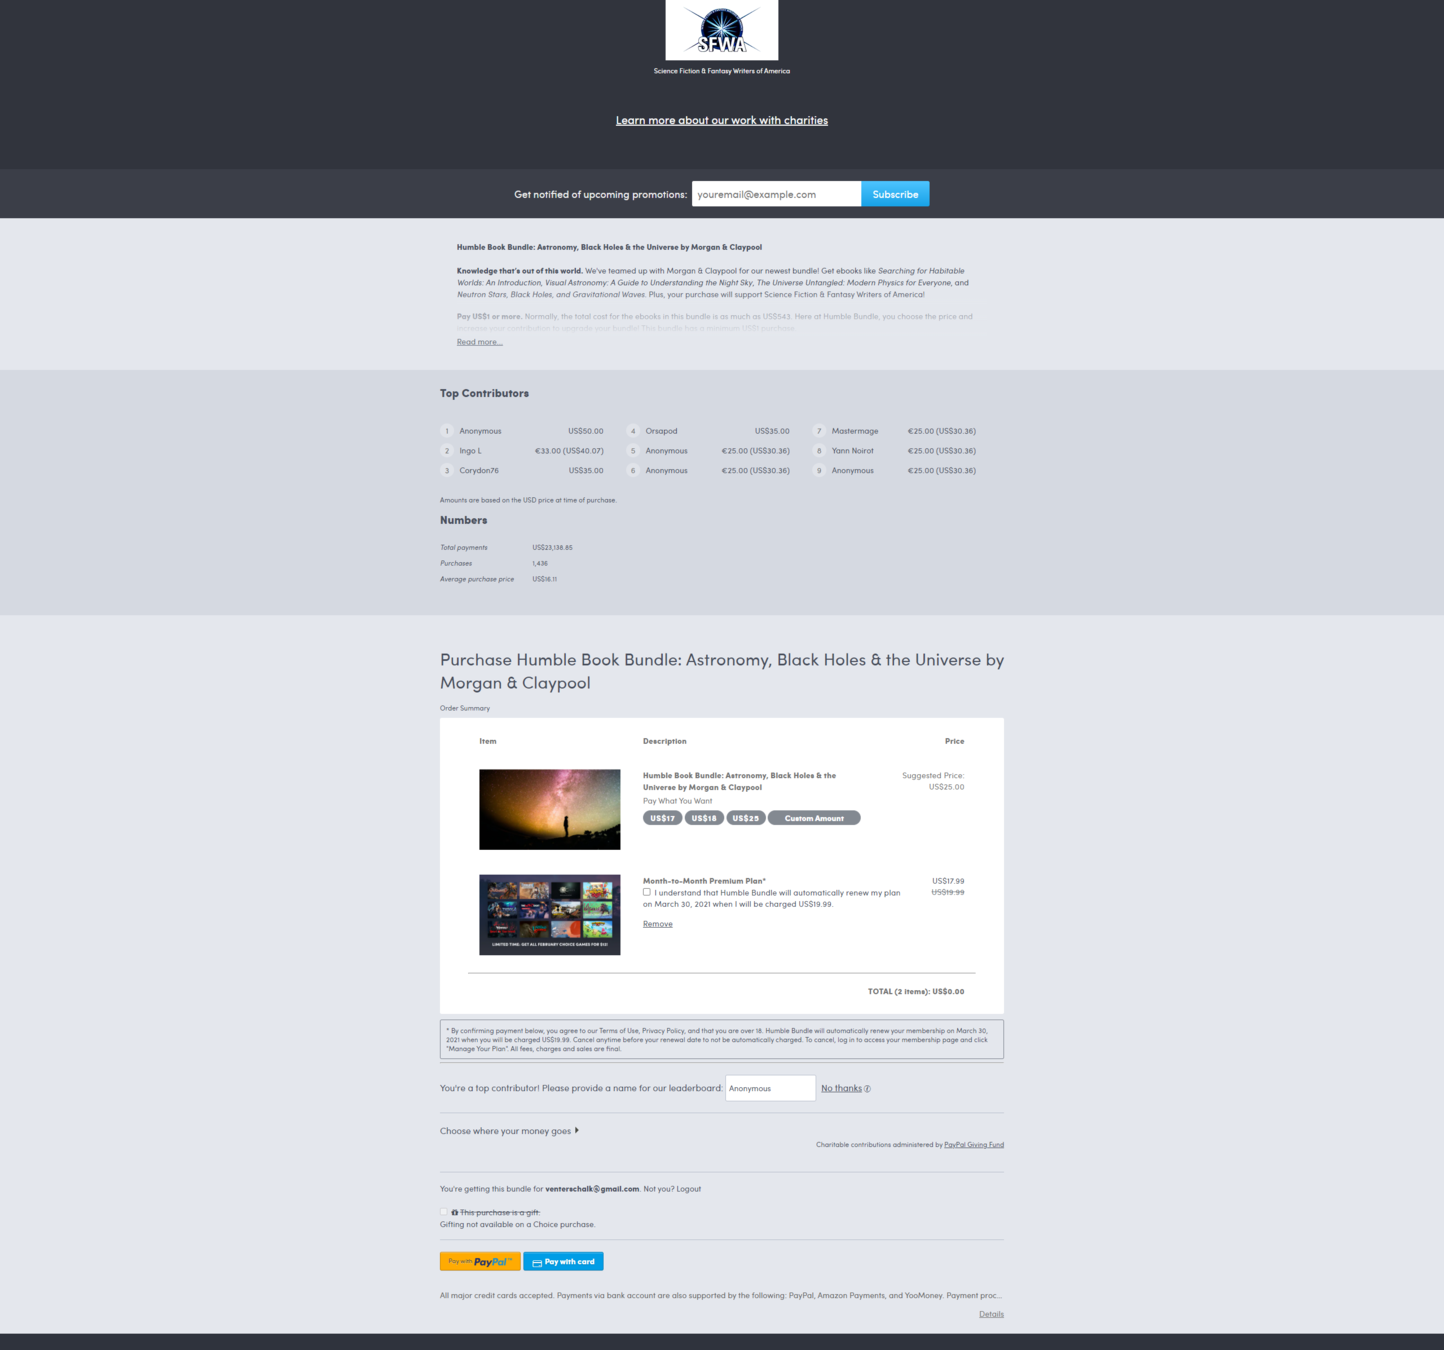Remove the Month-to-Month Premium Plan
Viewport: 1444px width, 1350px height.
tap(657, 924)
